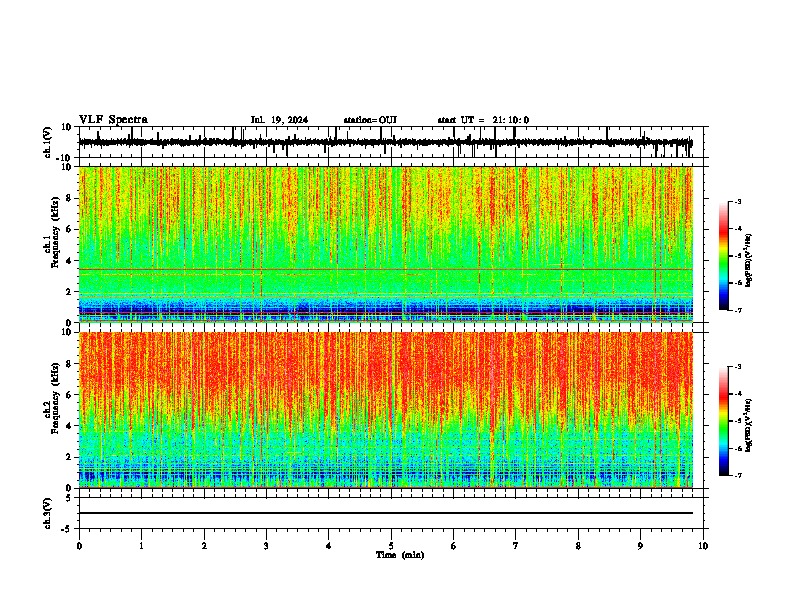Click the ch.3(V) axis label
792x612 pixels.
point(48,514)
